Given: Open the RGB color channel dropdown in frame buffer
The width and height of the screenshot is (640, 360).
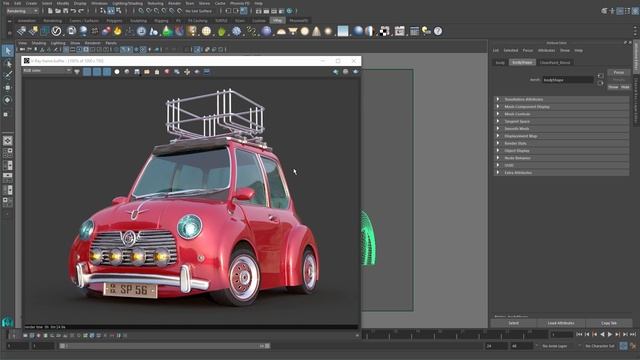Looking at the screenshot, I should [47, 71].
